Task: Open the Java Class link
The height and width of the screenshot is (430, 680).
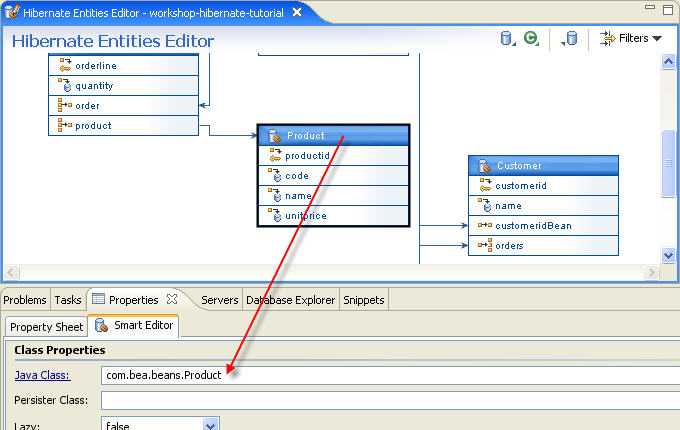Action: tap(42, 375)
